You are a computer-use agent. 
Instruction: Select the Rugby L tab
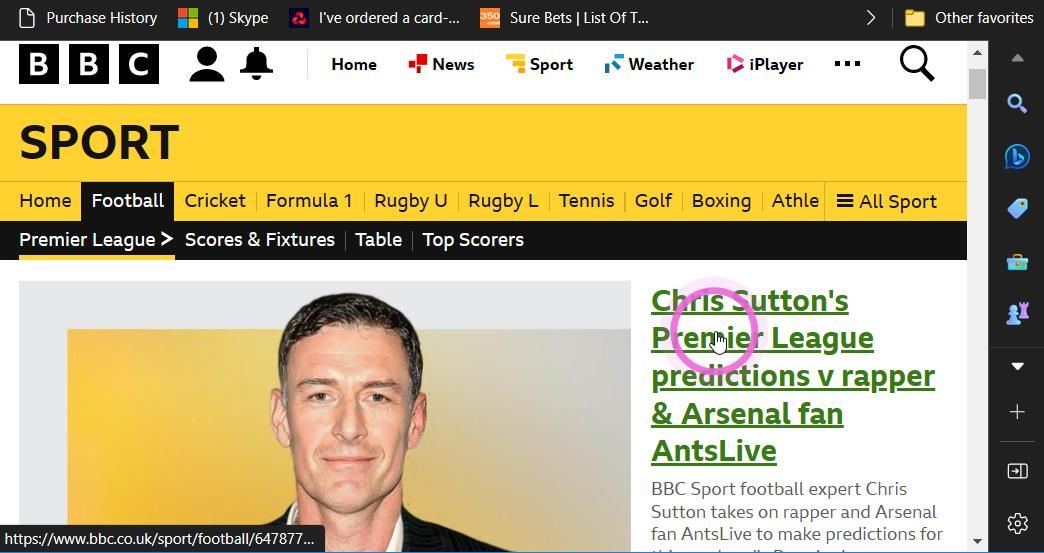(503, 201)
